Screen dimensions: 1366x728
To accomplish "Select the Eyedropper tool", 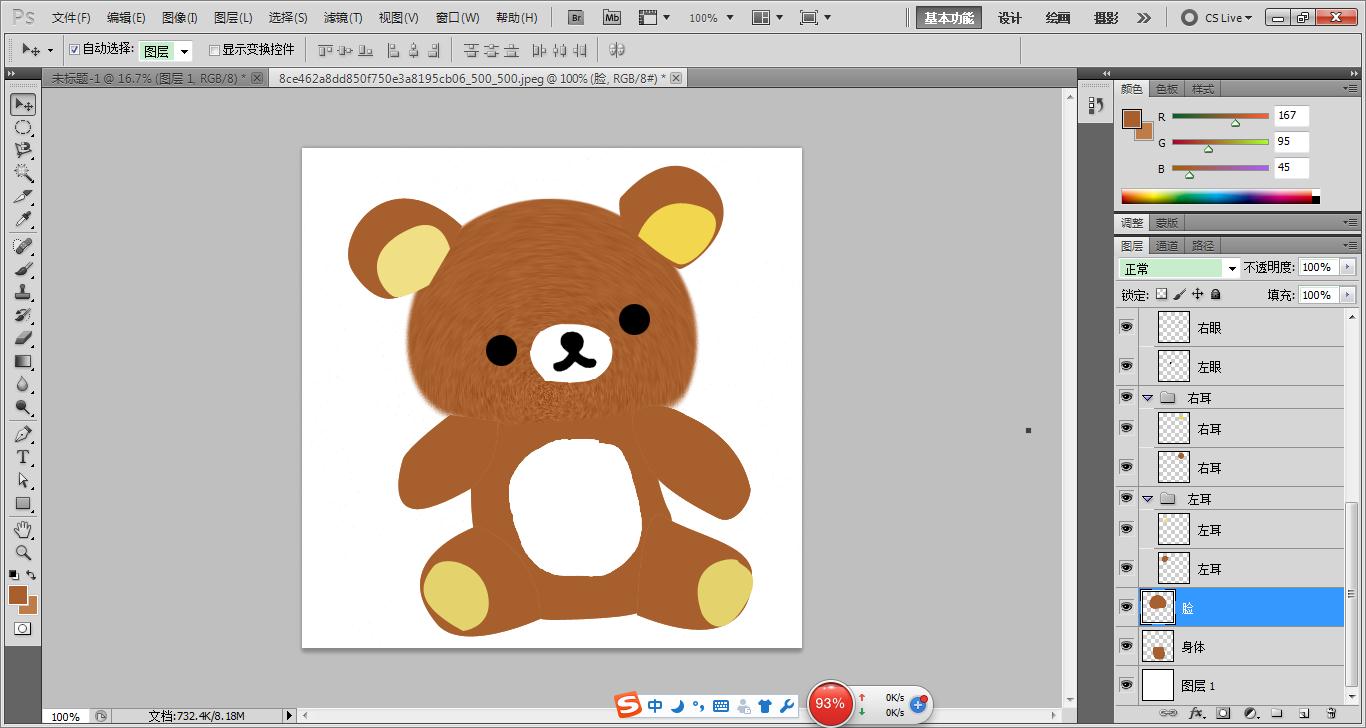I will pyautogui.click(x=23, y=220).
